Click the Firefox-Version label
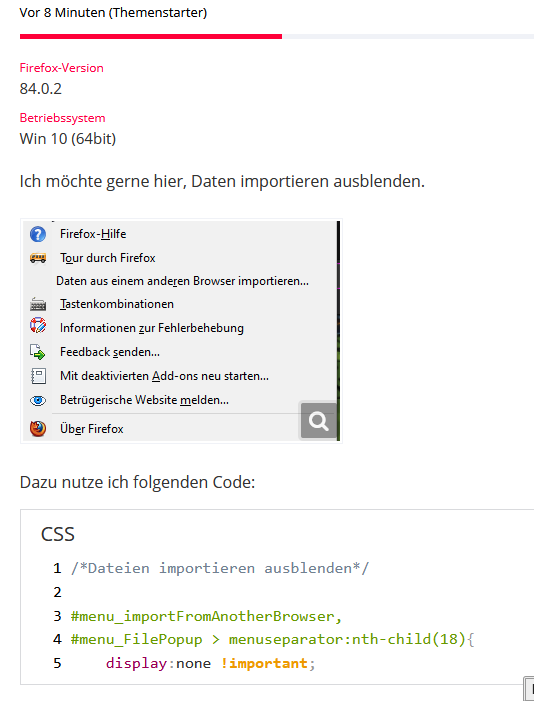The width and height of the screenshot is (534, 701). (61, 68)
